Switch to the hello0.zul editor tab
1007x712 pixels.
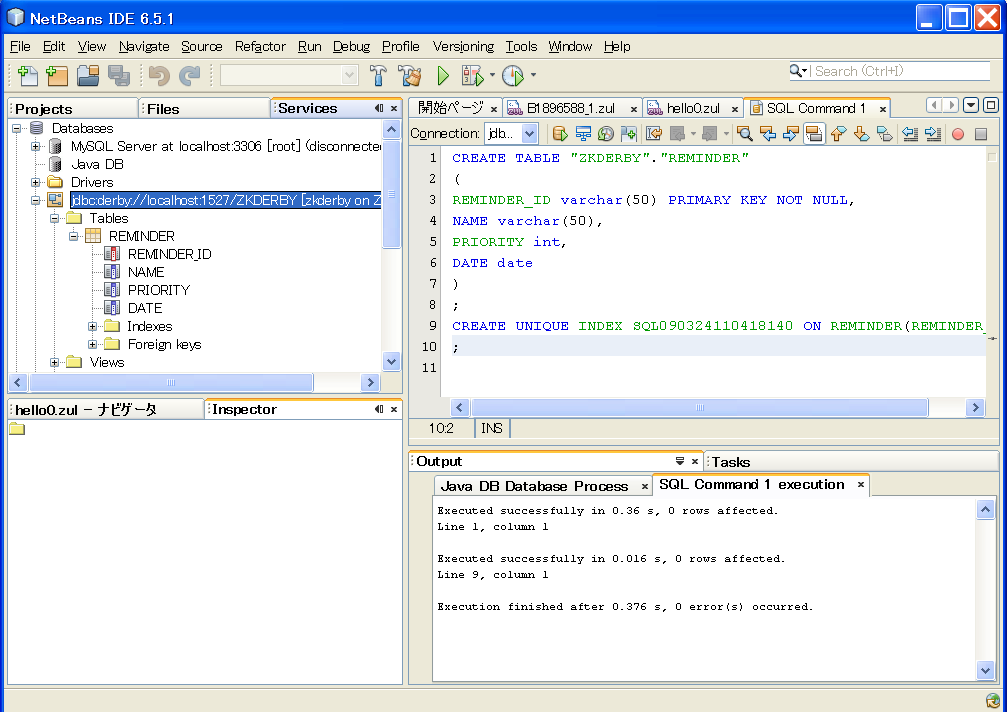click(692, 108)
